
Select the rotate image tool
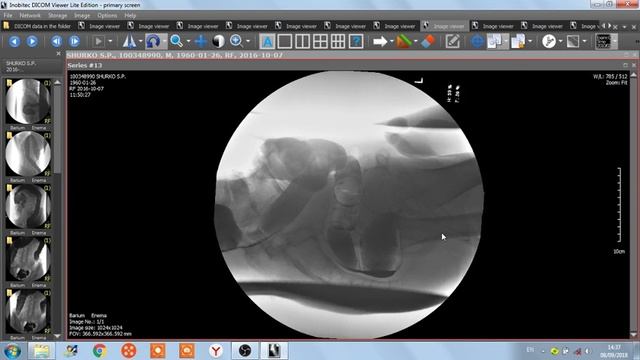point(153,41)
